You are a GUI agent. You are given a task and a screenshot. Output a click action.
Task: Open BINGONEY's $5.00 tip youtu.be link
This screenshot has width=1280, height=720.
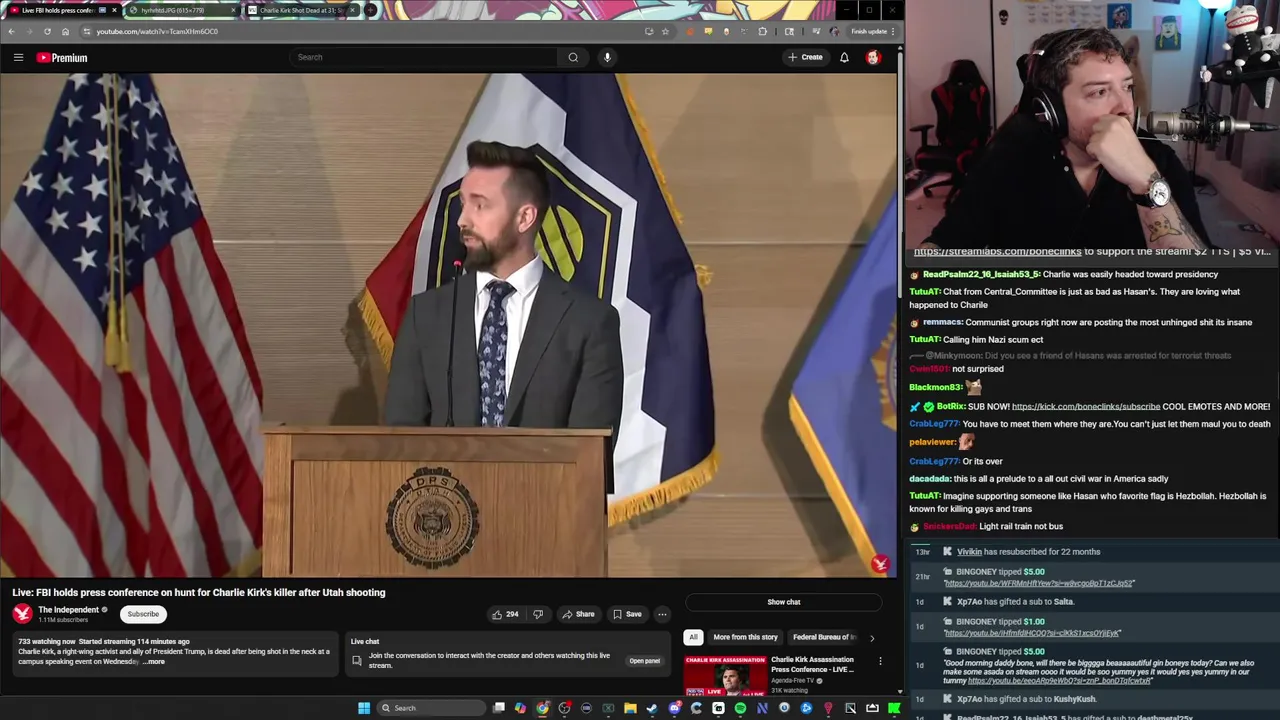pyautogui.click(x=1038, y=583)
